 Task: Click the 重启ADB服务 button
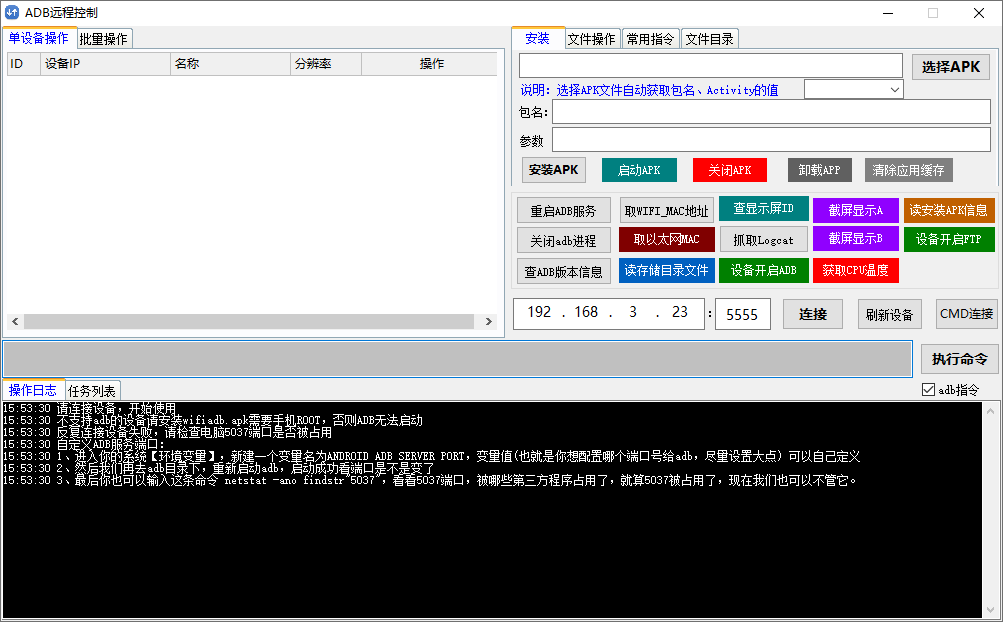click(564, 211)
